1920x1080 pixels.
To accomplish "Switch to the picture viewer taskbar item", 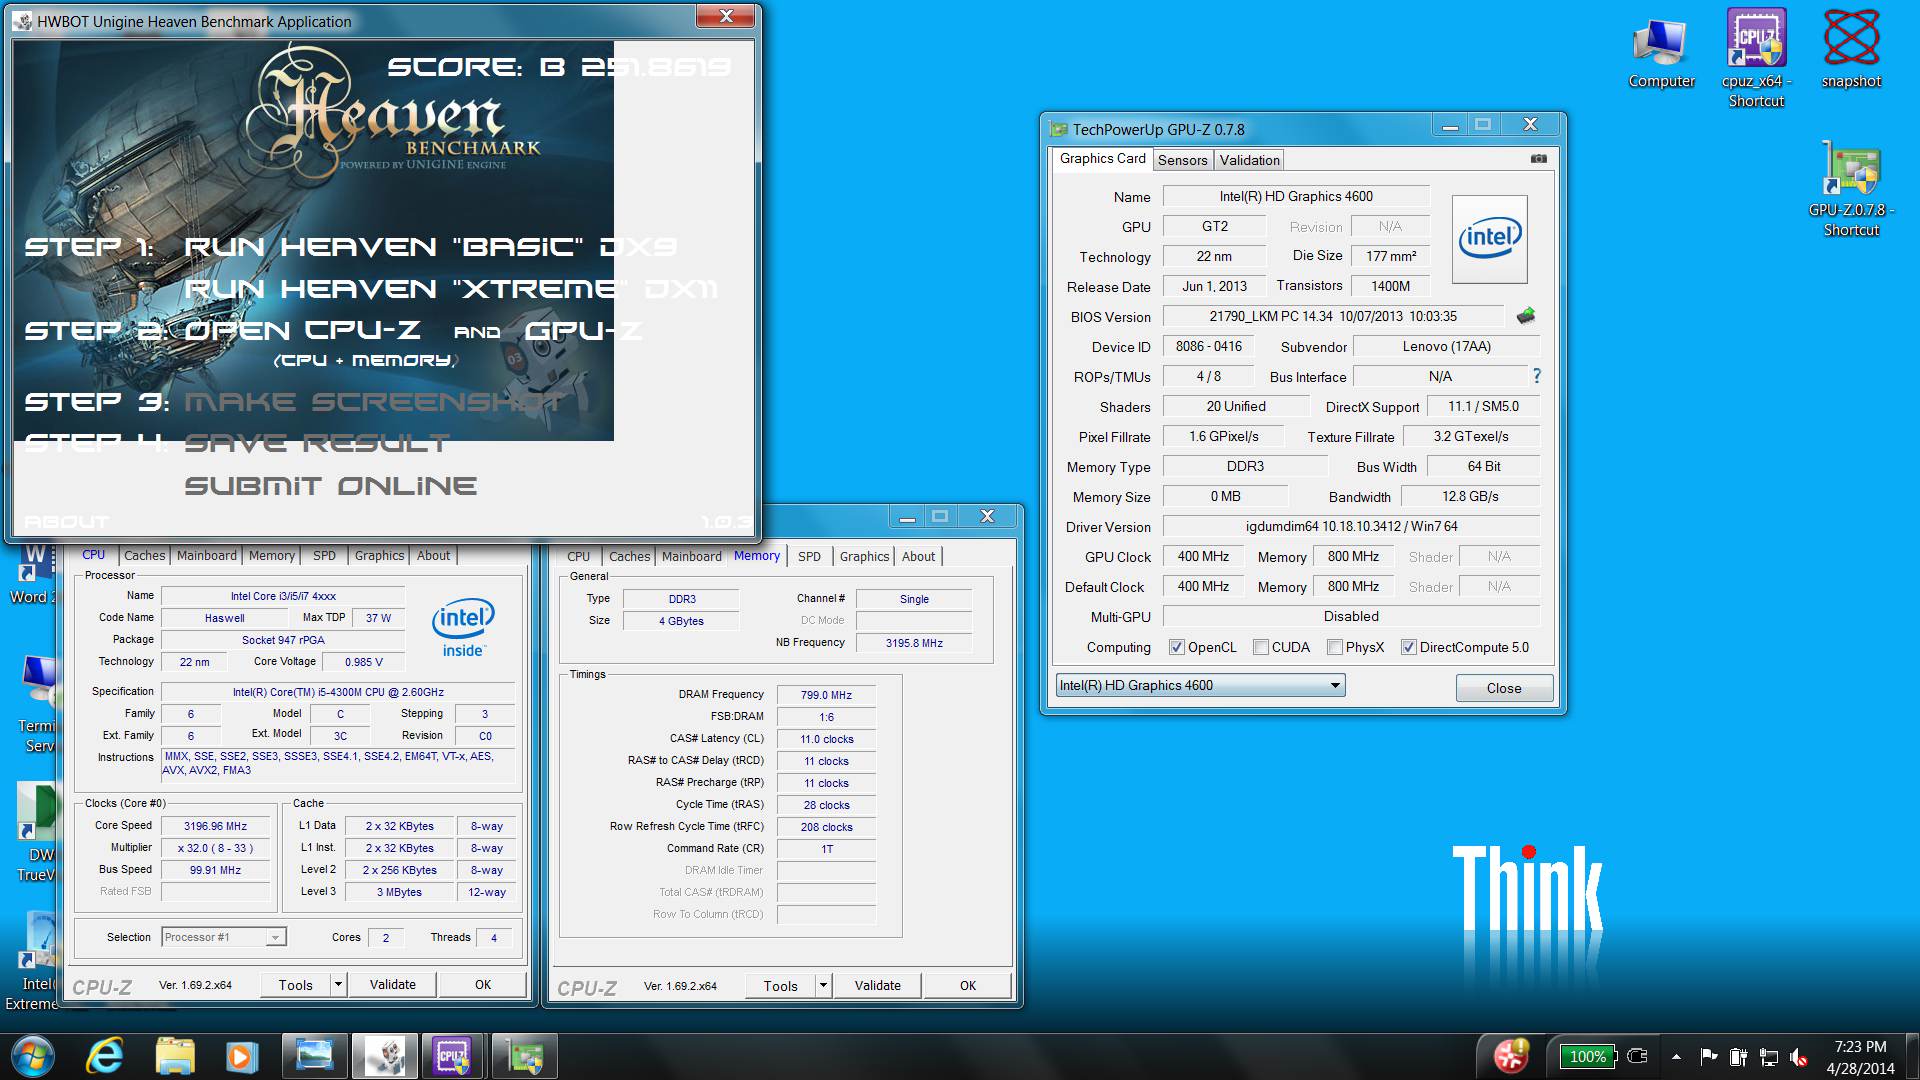I will [314, 1056].
